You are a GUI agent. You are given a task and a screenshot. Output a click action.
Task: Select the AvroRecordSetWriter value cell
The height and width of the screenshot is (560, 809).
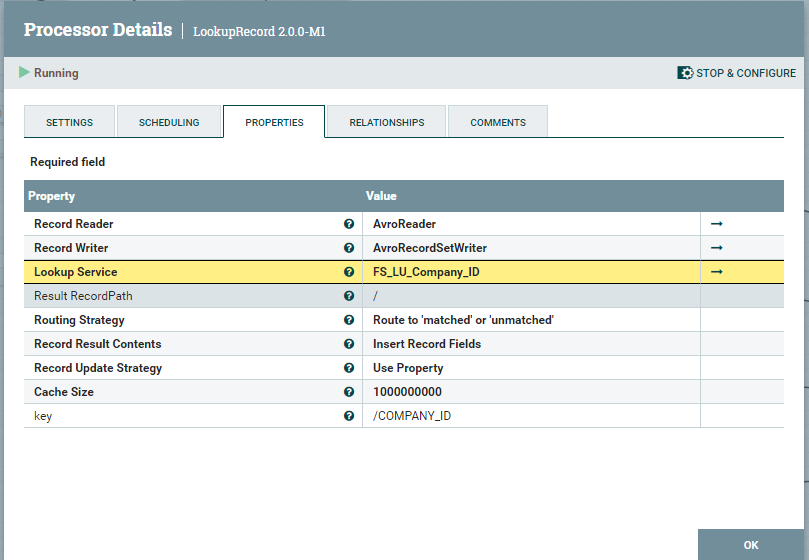tap(531, 248)
